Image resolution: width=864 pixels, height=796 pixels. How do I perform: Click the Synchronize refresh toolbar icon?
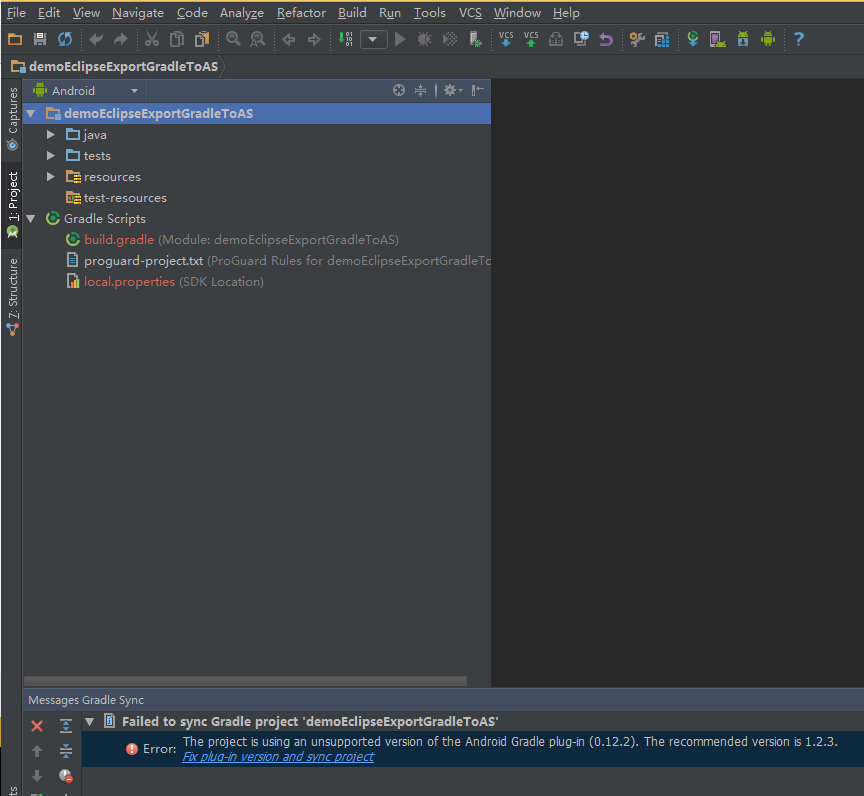coord(65,39)
